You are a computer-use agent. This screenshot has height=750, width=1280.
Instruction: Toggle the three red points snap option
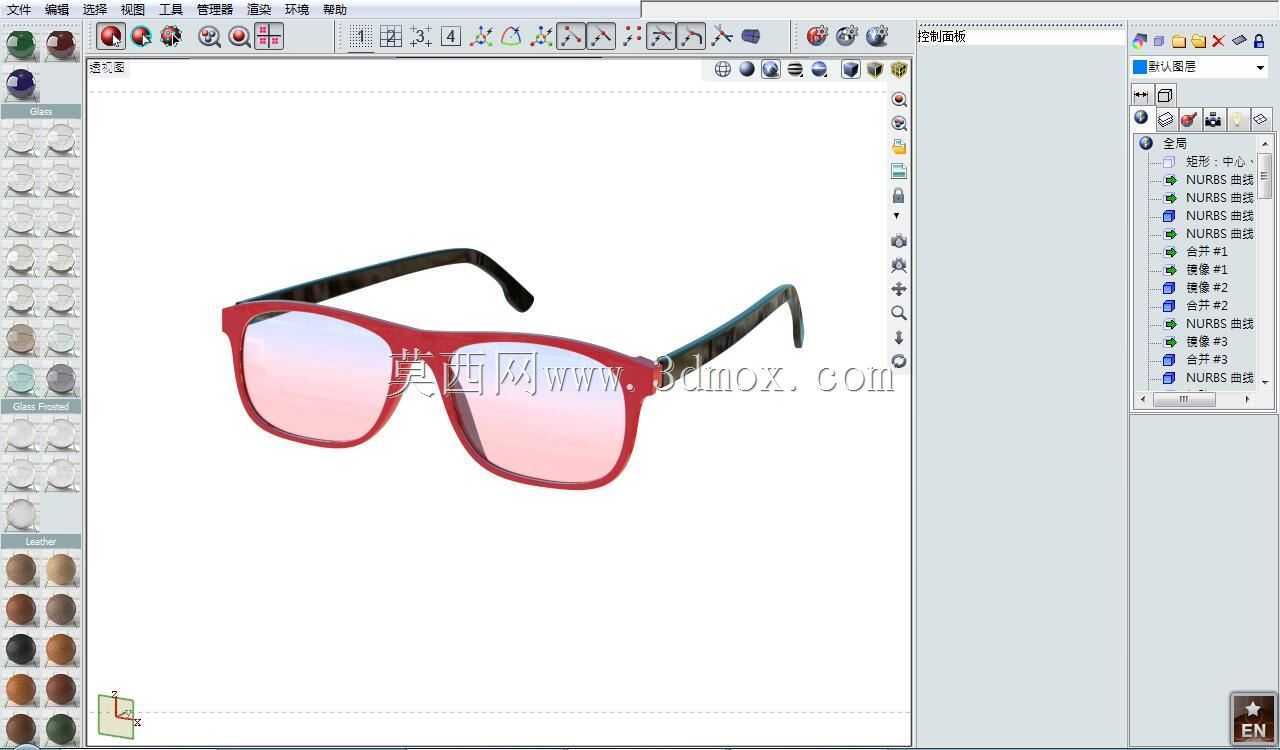[631, 37]
